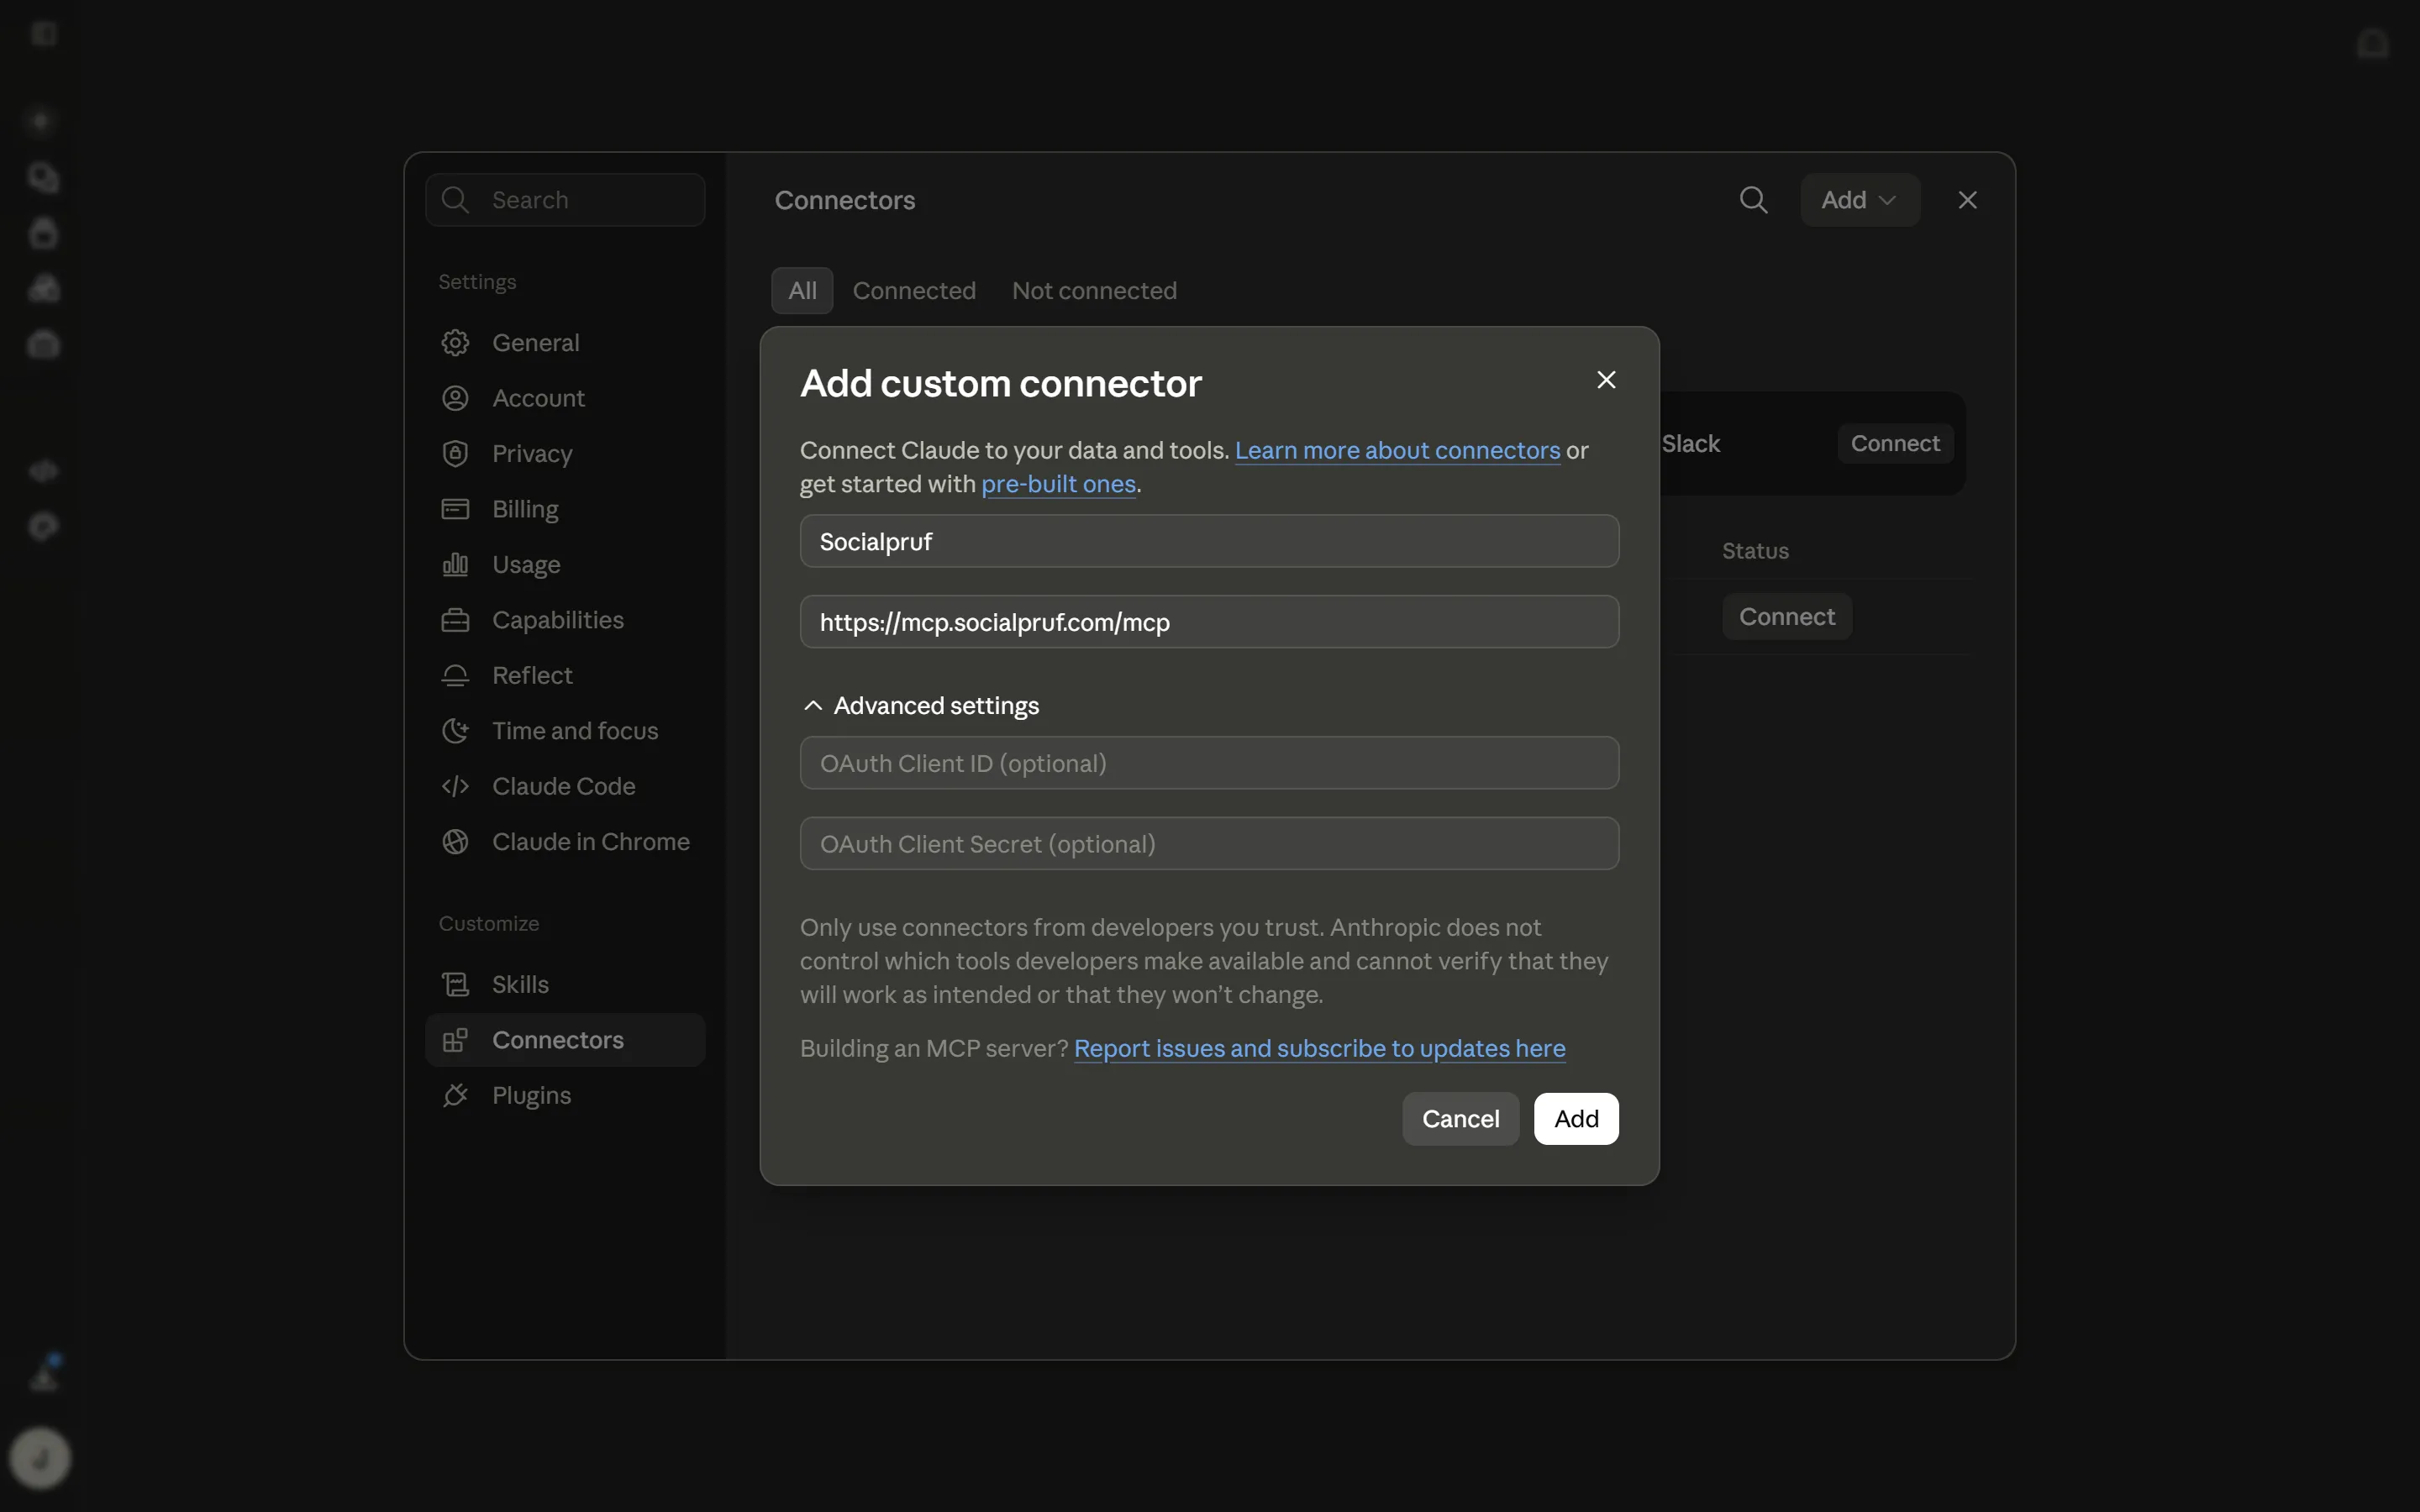The height and width of the screenshot is (1512, 2420).
Task: Focus the OAuth Client ID field
Action: tap(1209, 763)
